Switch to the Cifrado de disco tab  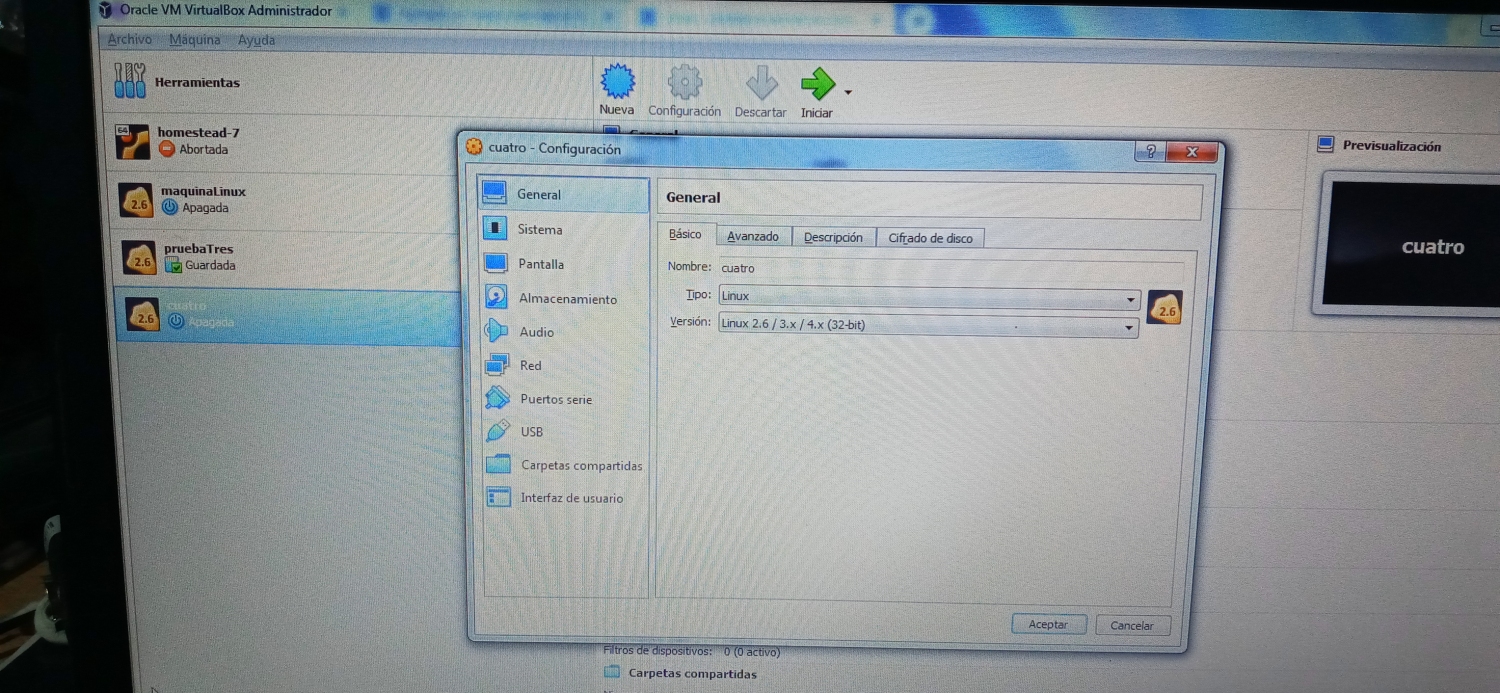coord(930,238)
